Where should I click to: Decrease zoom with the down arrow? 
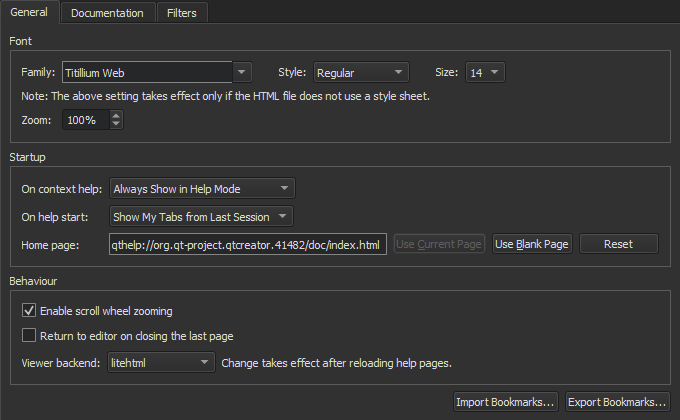click(117, 125)
